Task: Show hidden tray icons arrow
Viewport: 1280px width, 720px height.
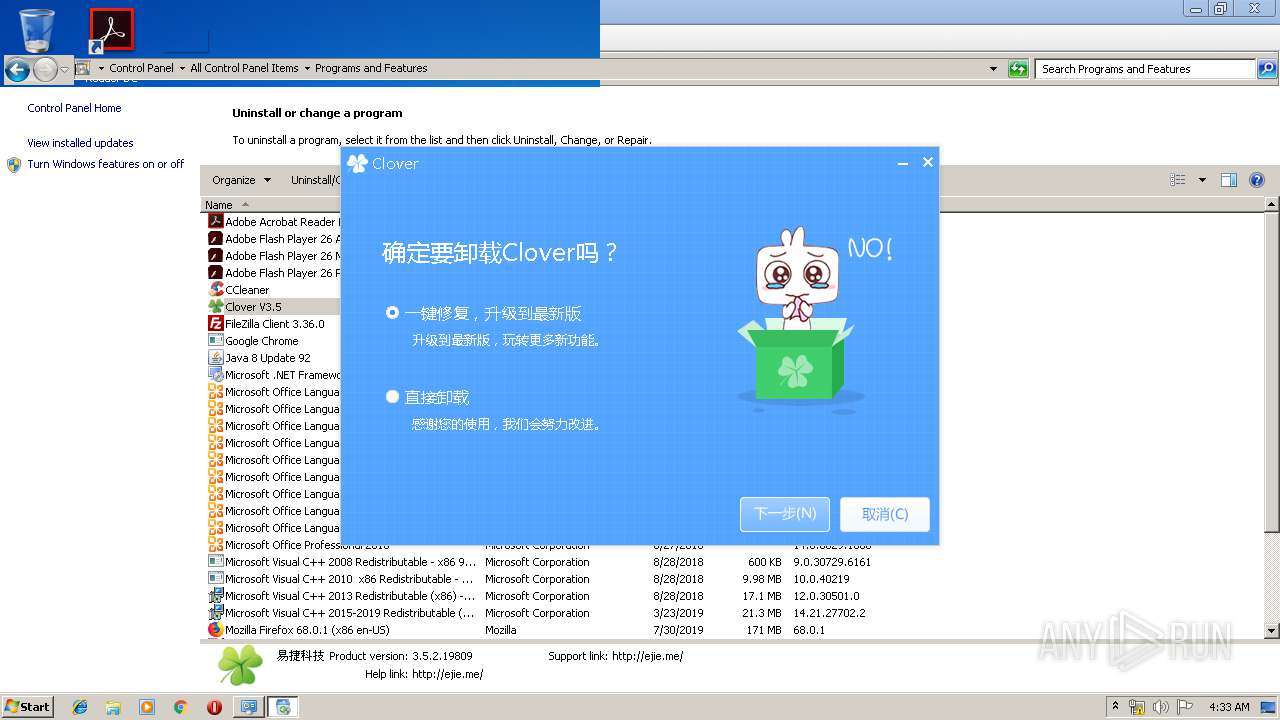Action: tap(1116, 706)
